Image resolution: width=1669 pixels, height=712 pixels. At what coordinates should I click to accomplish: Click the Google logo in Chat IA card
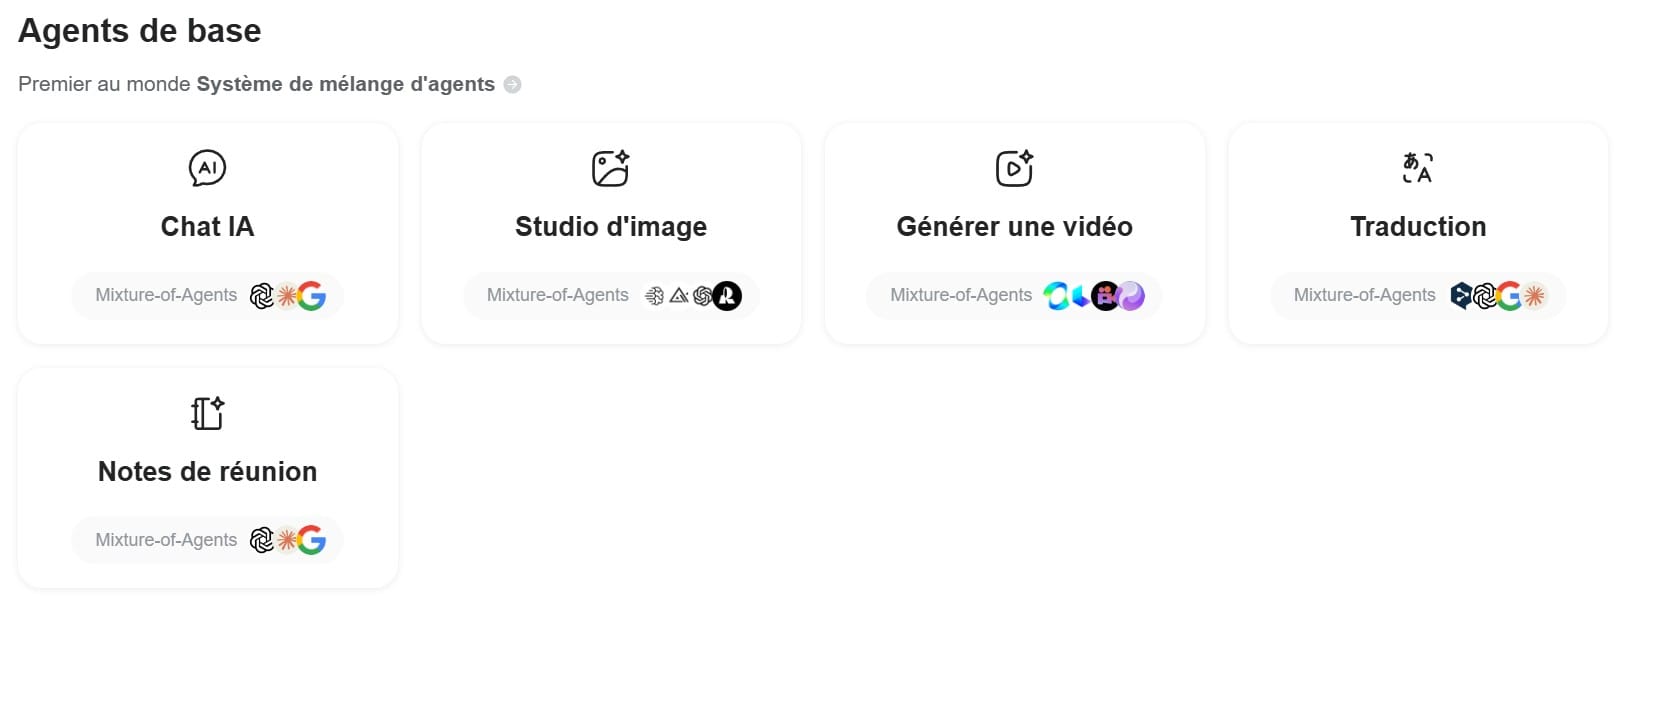pos(312,296)
